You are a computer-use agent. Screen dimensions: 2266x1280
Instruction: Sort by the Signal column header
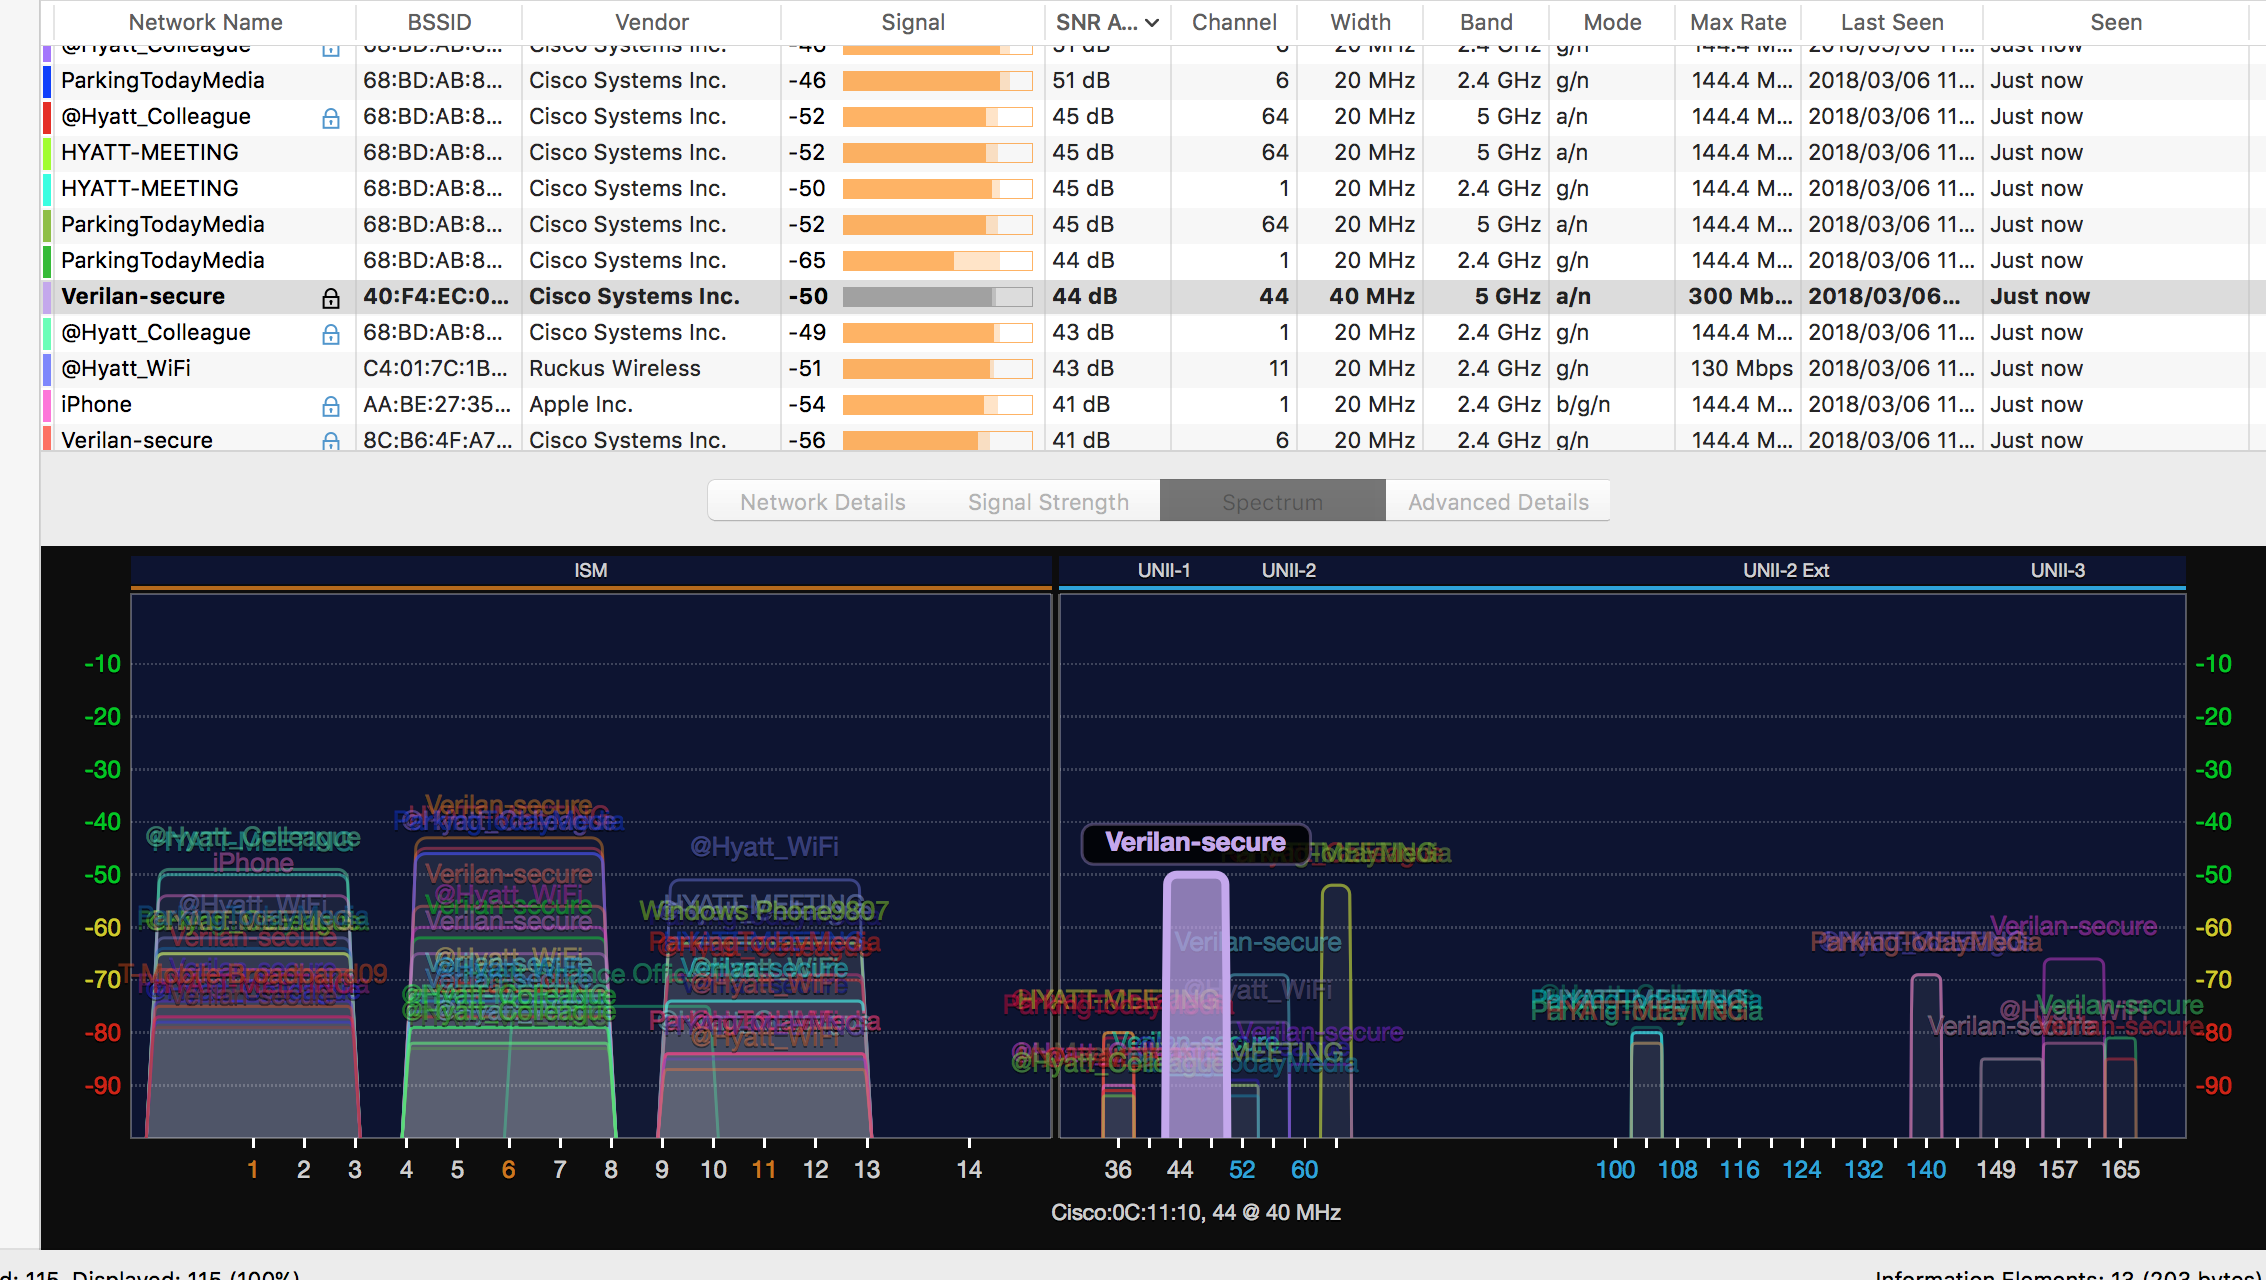[913, 22]
